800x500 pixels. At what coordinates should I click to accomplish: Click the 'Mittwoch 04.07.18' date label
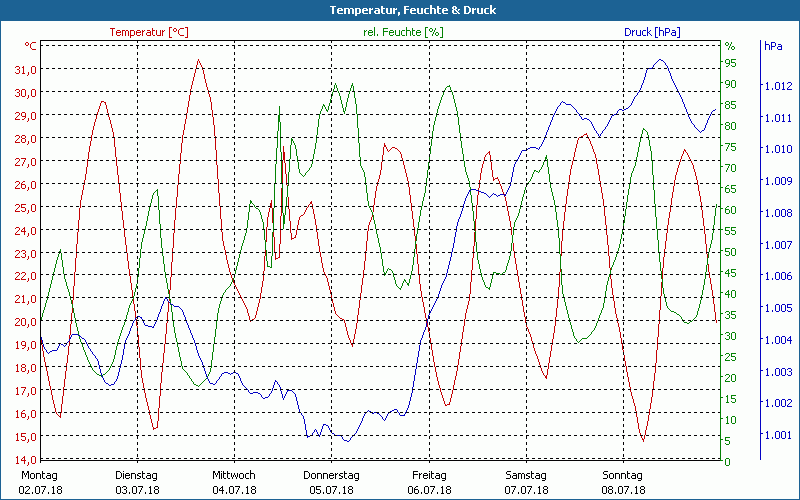(x=234, y=483)
